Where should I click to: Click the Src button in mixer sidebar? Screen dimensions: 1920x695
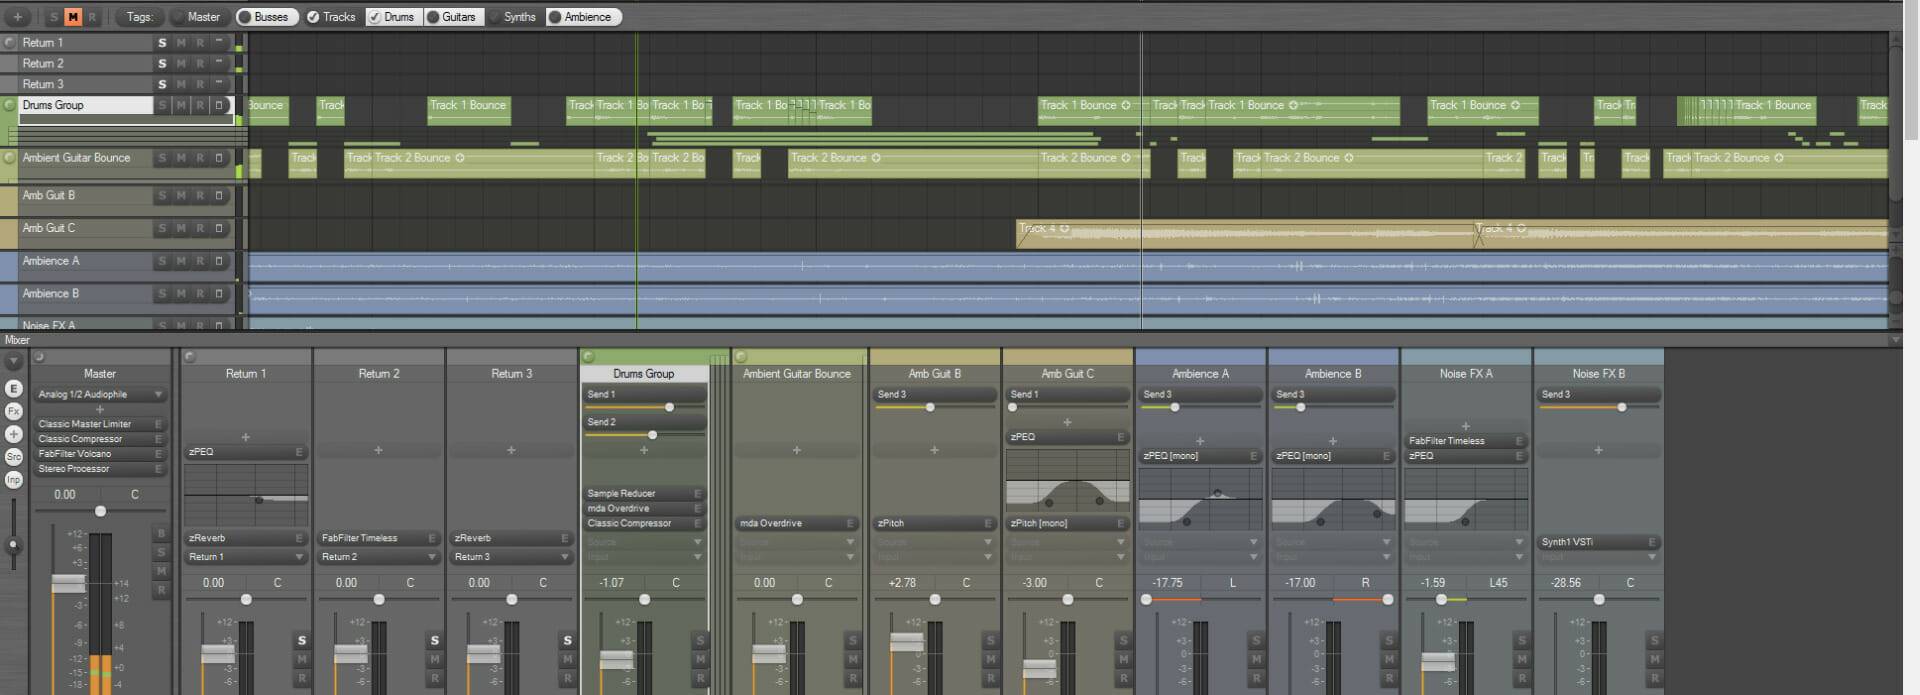[14, 457]
